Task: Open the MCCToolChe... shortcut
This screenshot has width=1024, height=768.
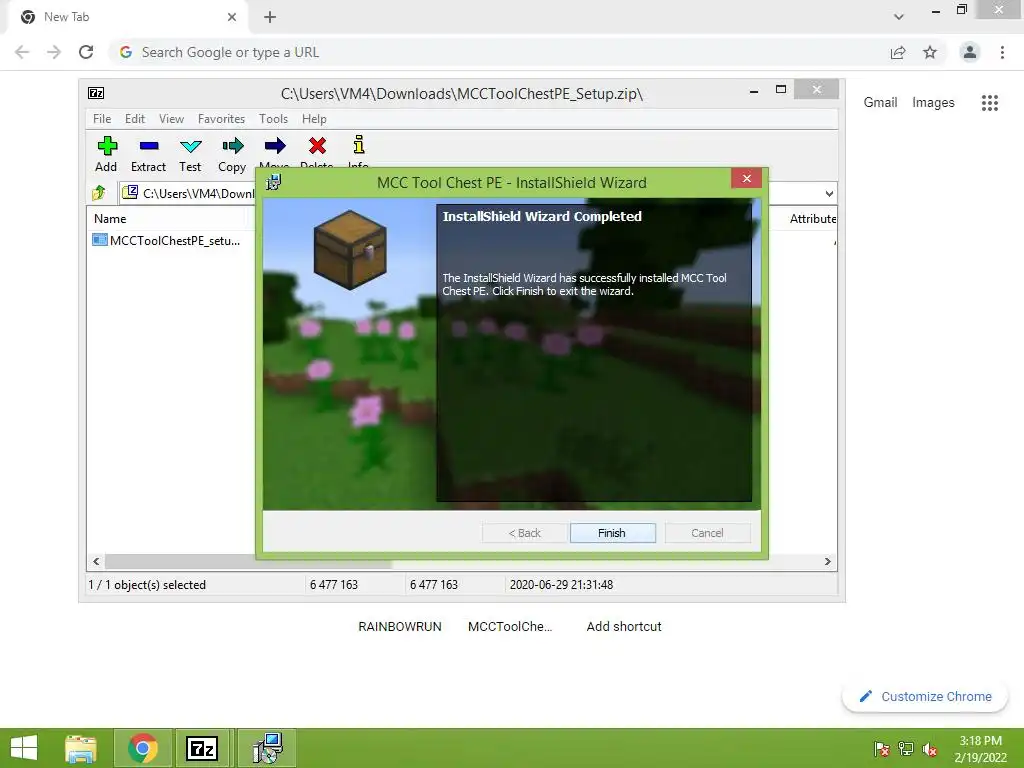Action: (510, 626)
